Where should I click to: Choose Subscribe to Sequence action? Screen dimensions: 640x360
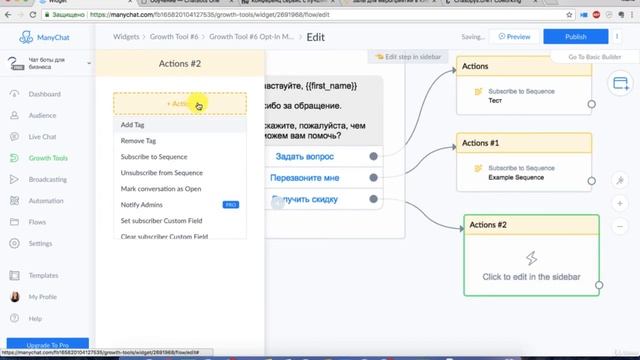pyautogui.click(x=180, y=157)
